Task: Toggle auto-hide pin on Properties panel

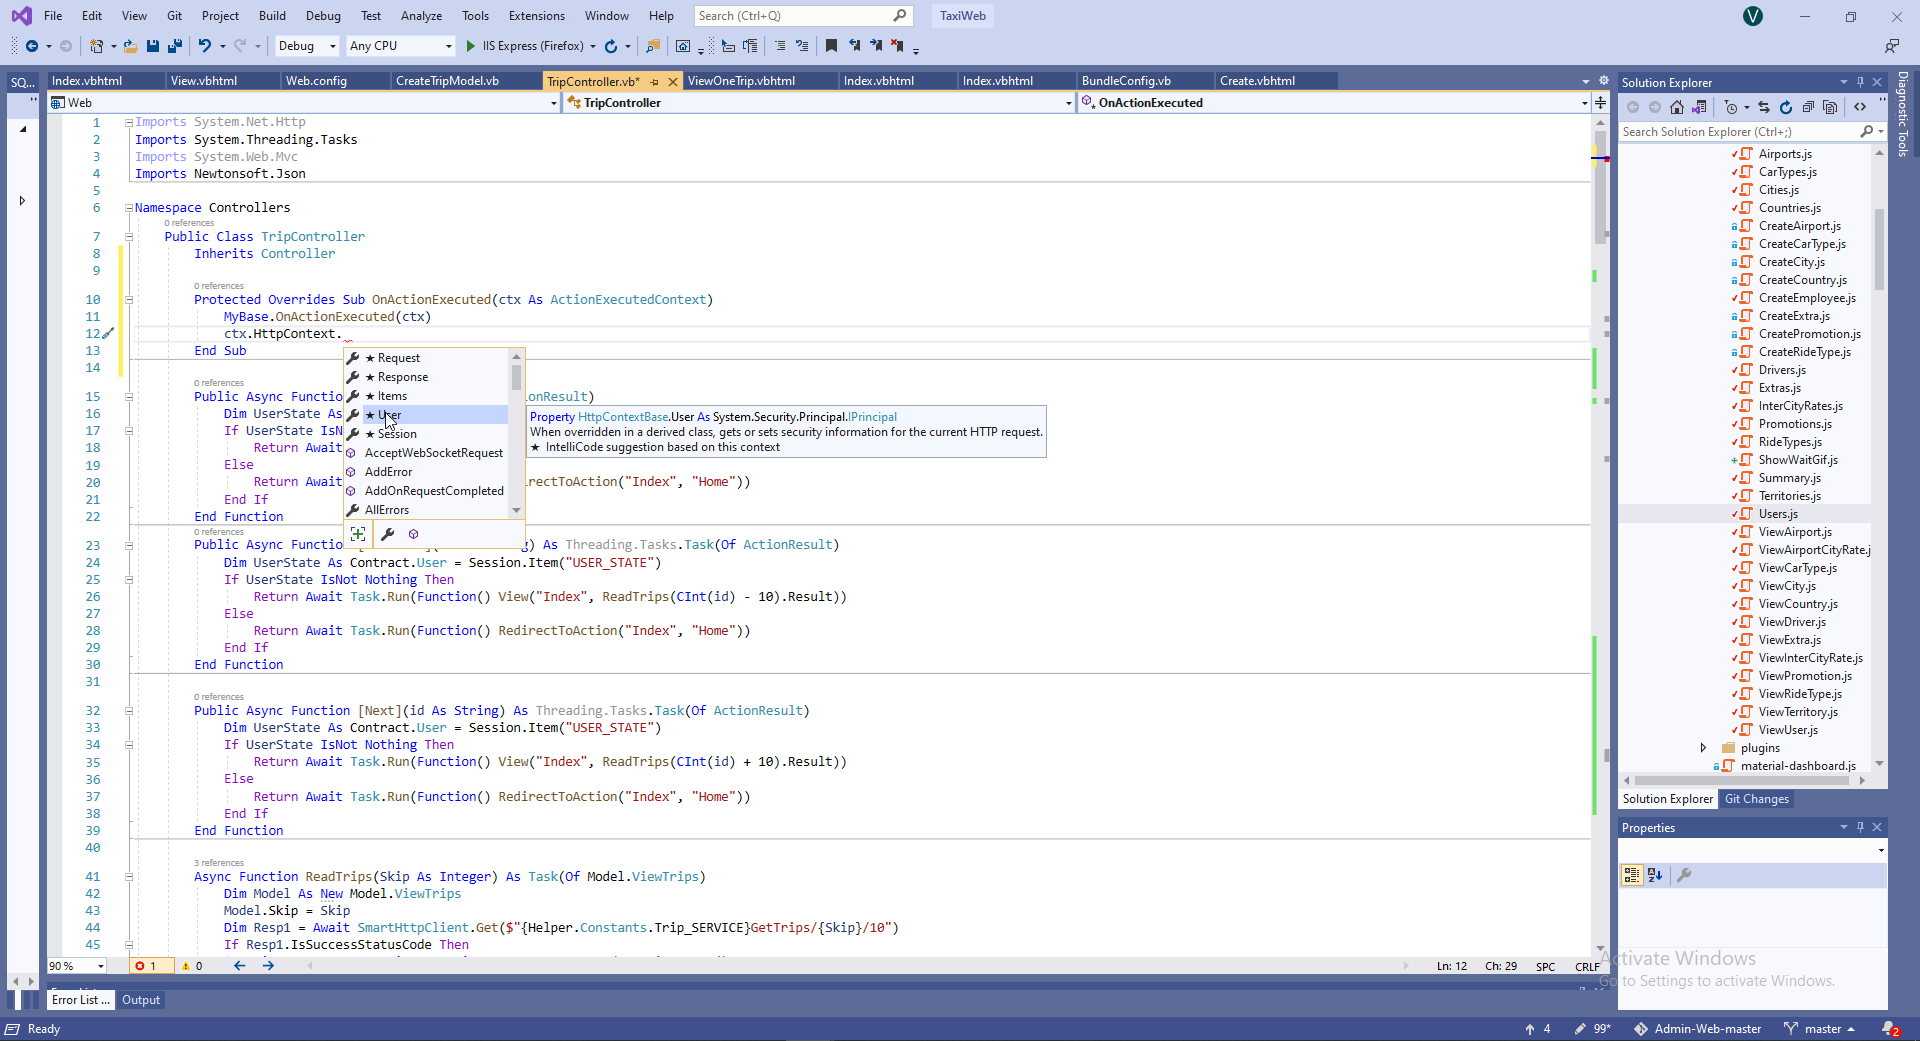Action: (x=1860, y=827)
